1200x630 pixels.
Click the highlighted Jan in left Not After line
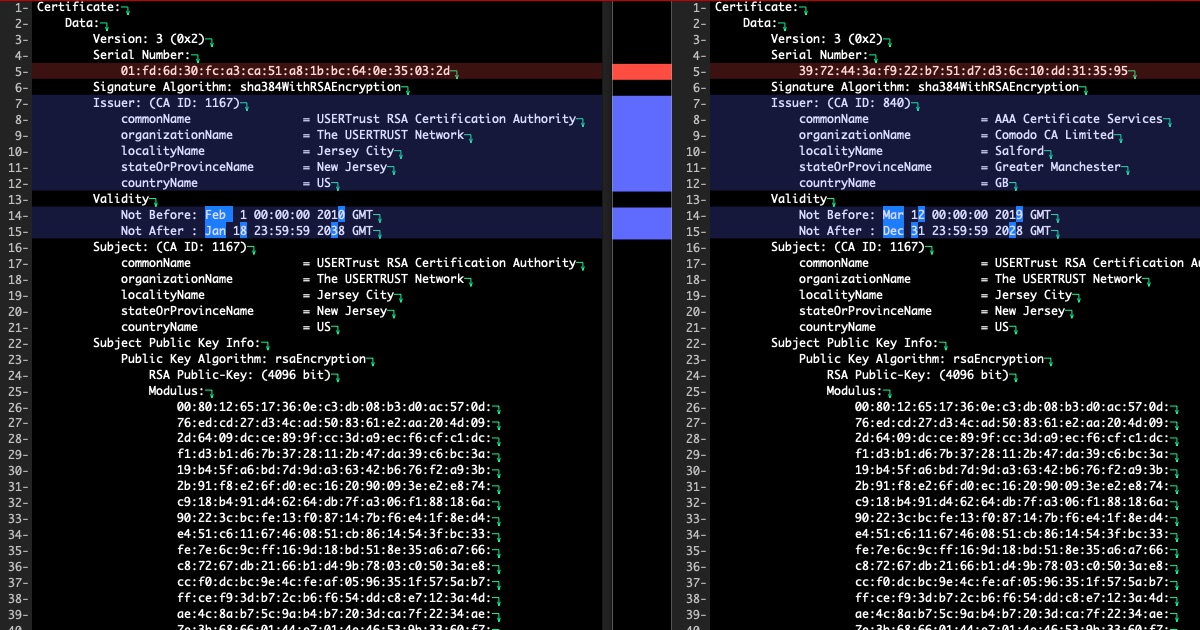[x=217, y=231]
